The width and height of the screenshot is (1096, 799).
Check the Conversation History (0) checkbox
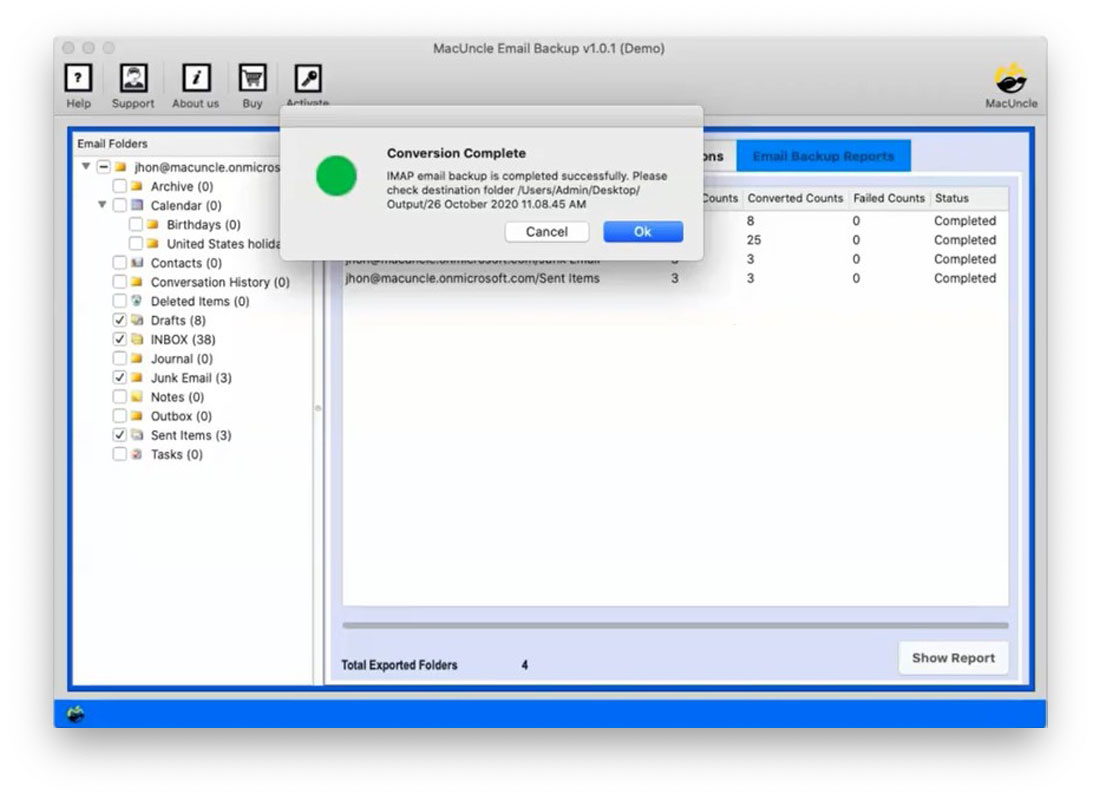tap(120, 282)
